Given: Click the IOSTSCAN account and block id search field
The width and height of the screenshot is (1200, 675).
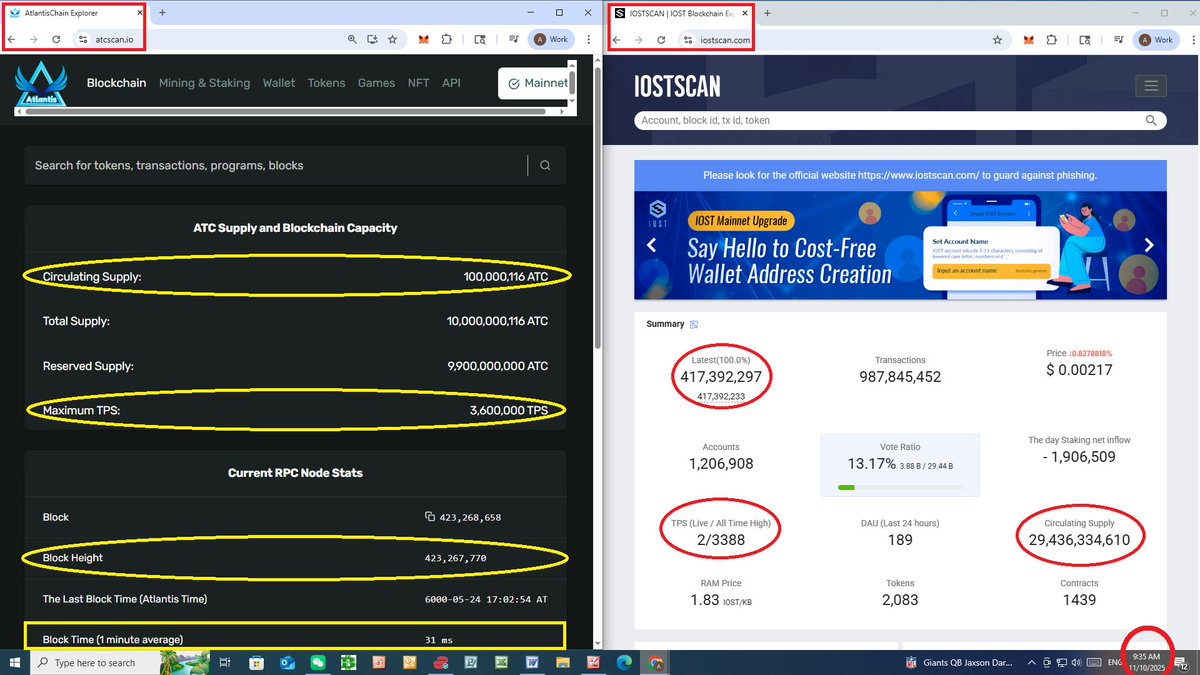Looking at the screenshot, I should (x=888, y=120).
